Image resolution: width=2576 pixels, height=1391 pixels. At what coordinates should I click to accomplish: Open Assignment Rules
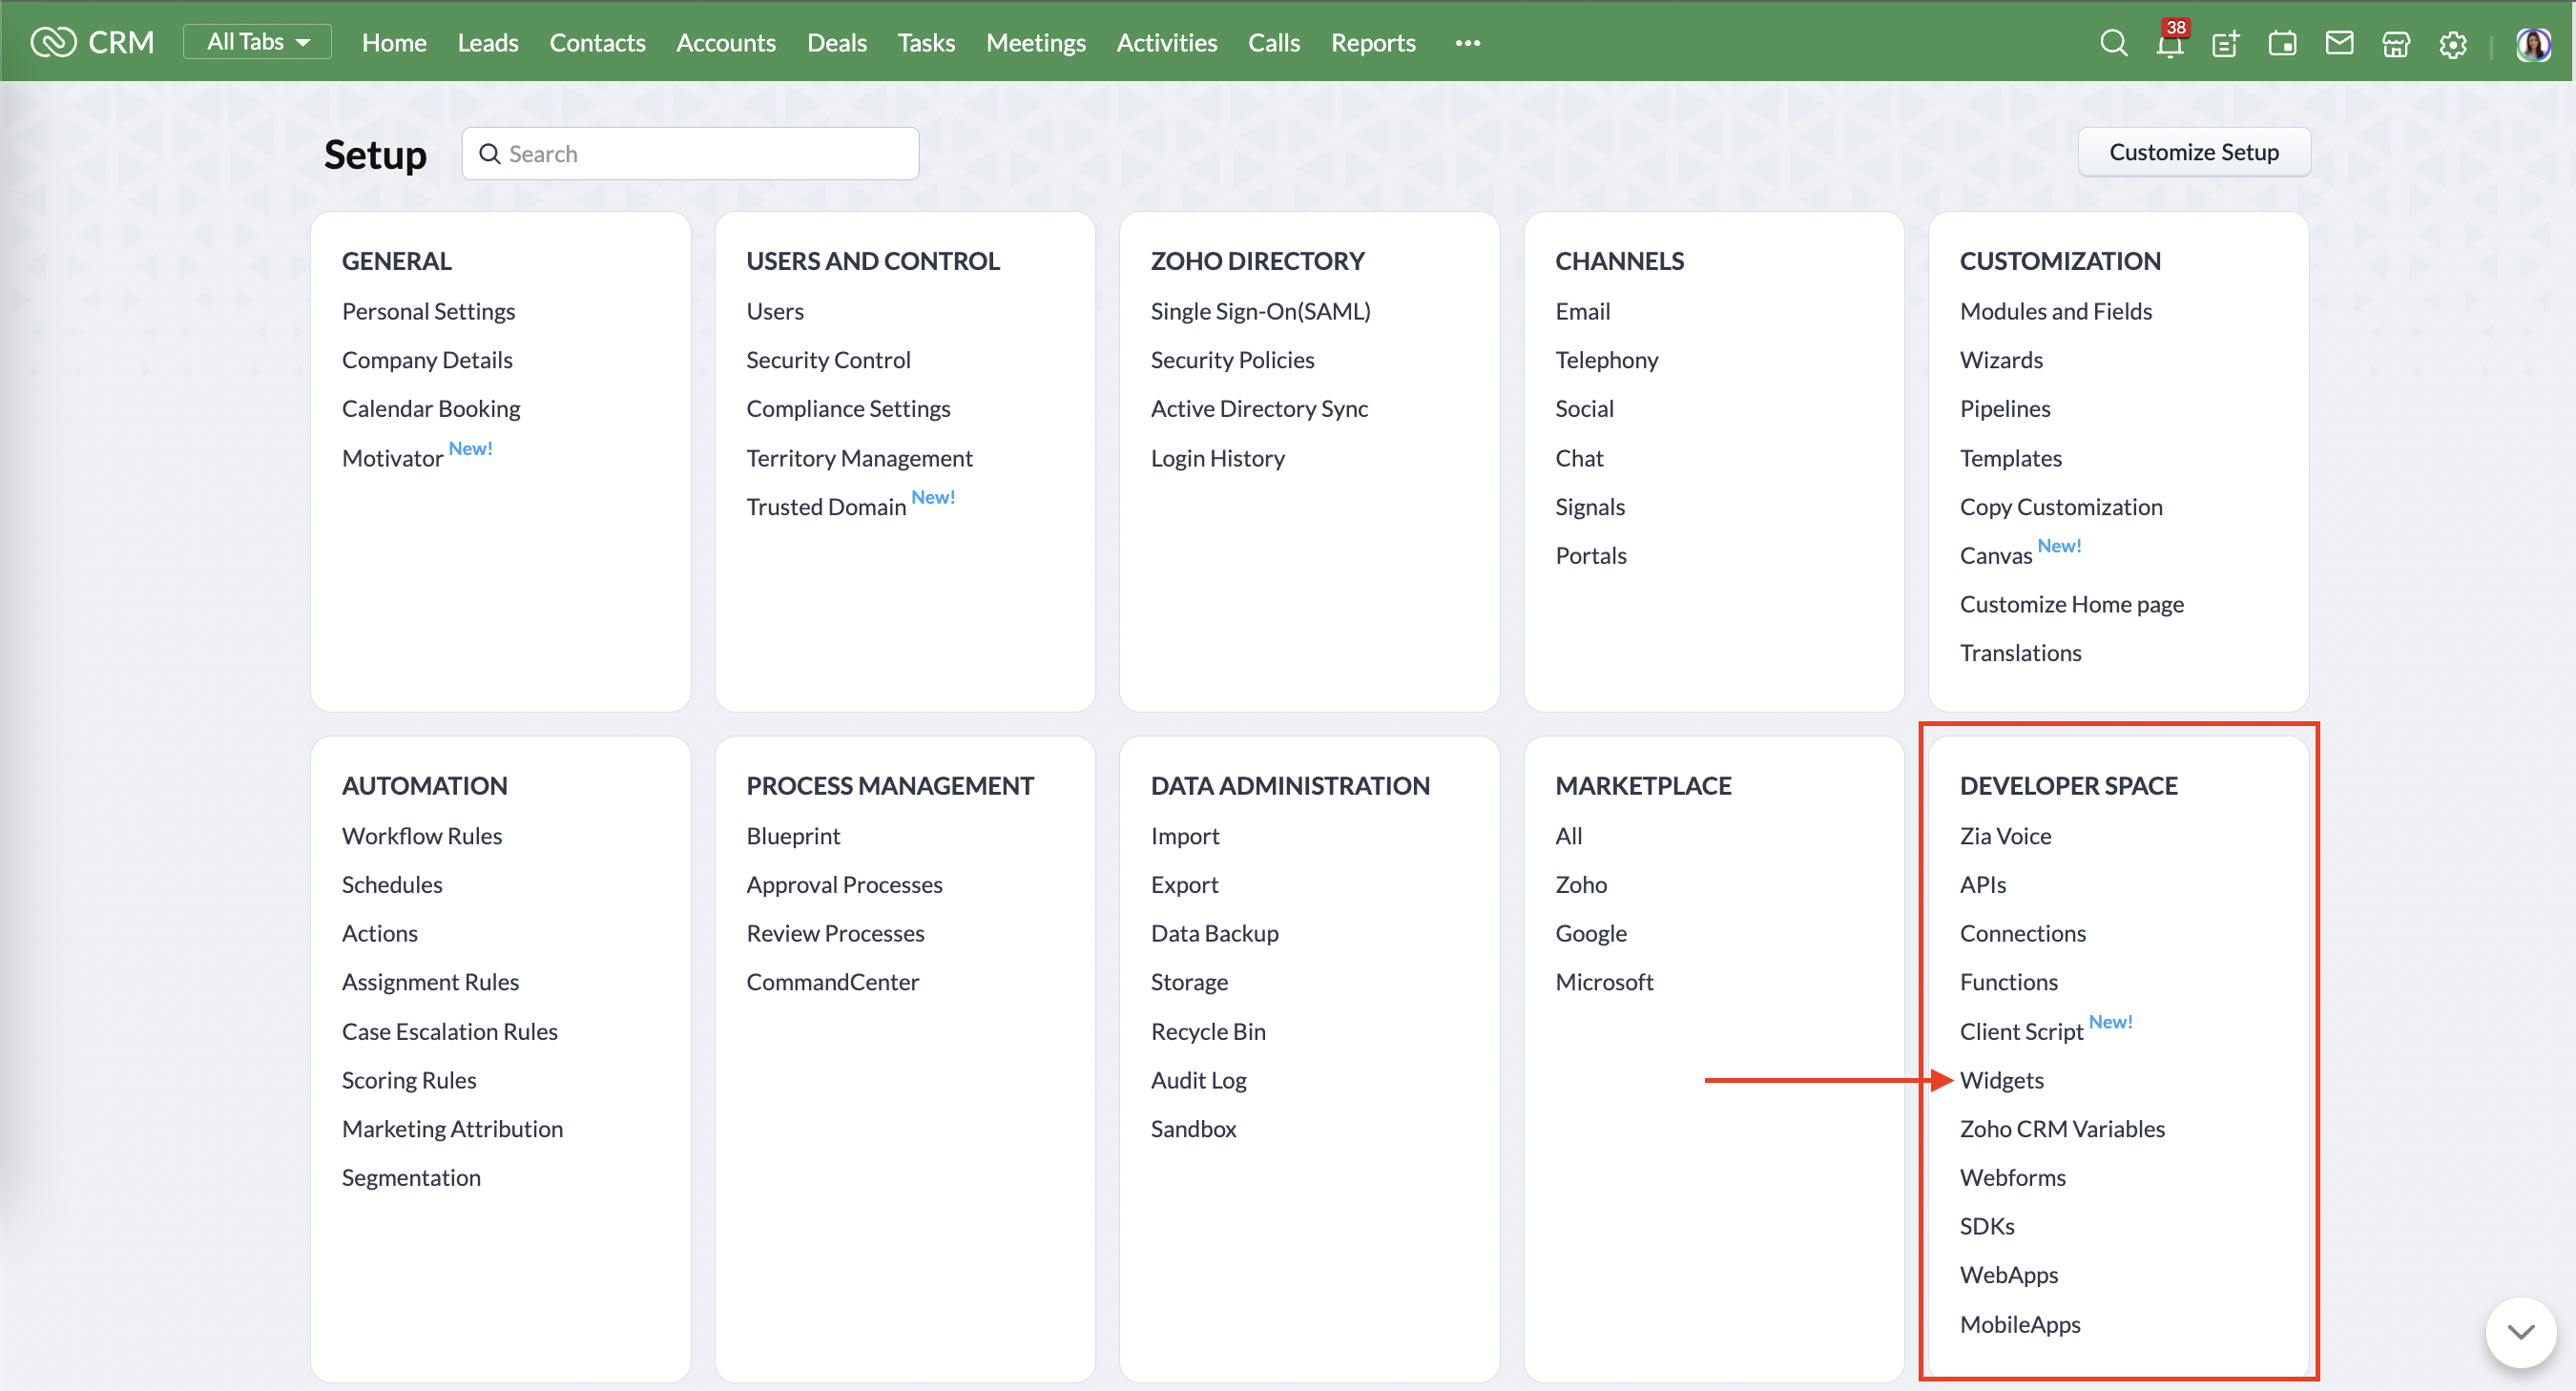[430, 982]
